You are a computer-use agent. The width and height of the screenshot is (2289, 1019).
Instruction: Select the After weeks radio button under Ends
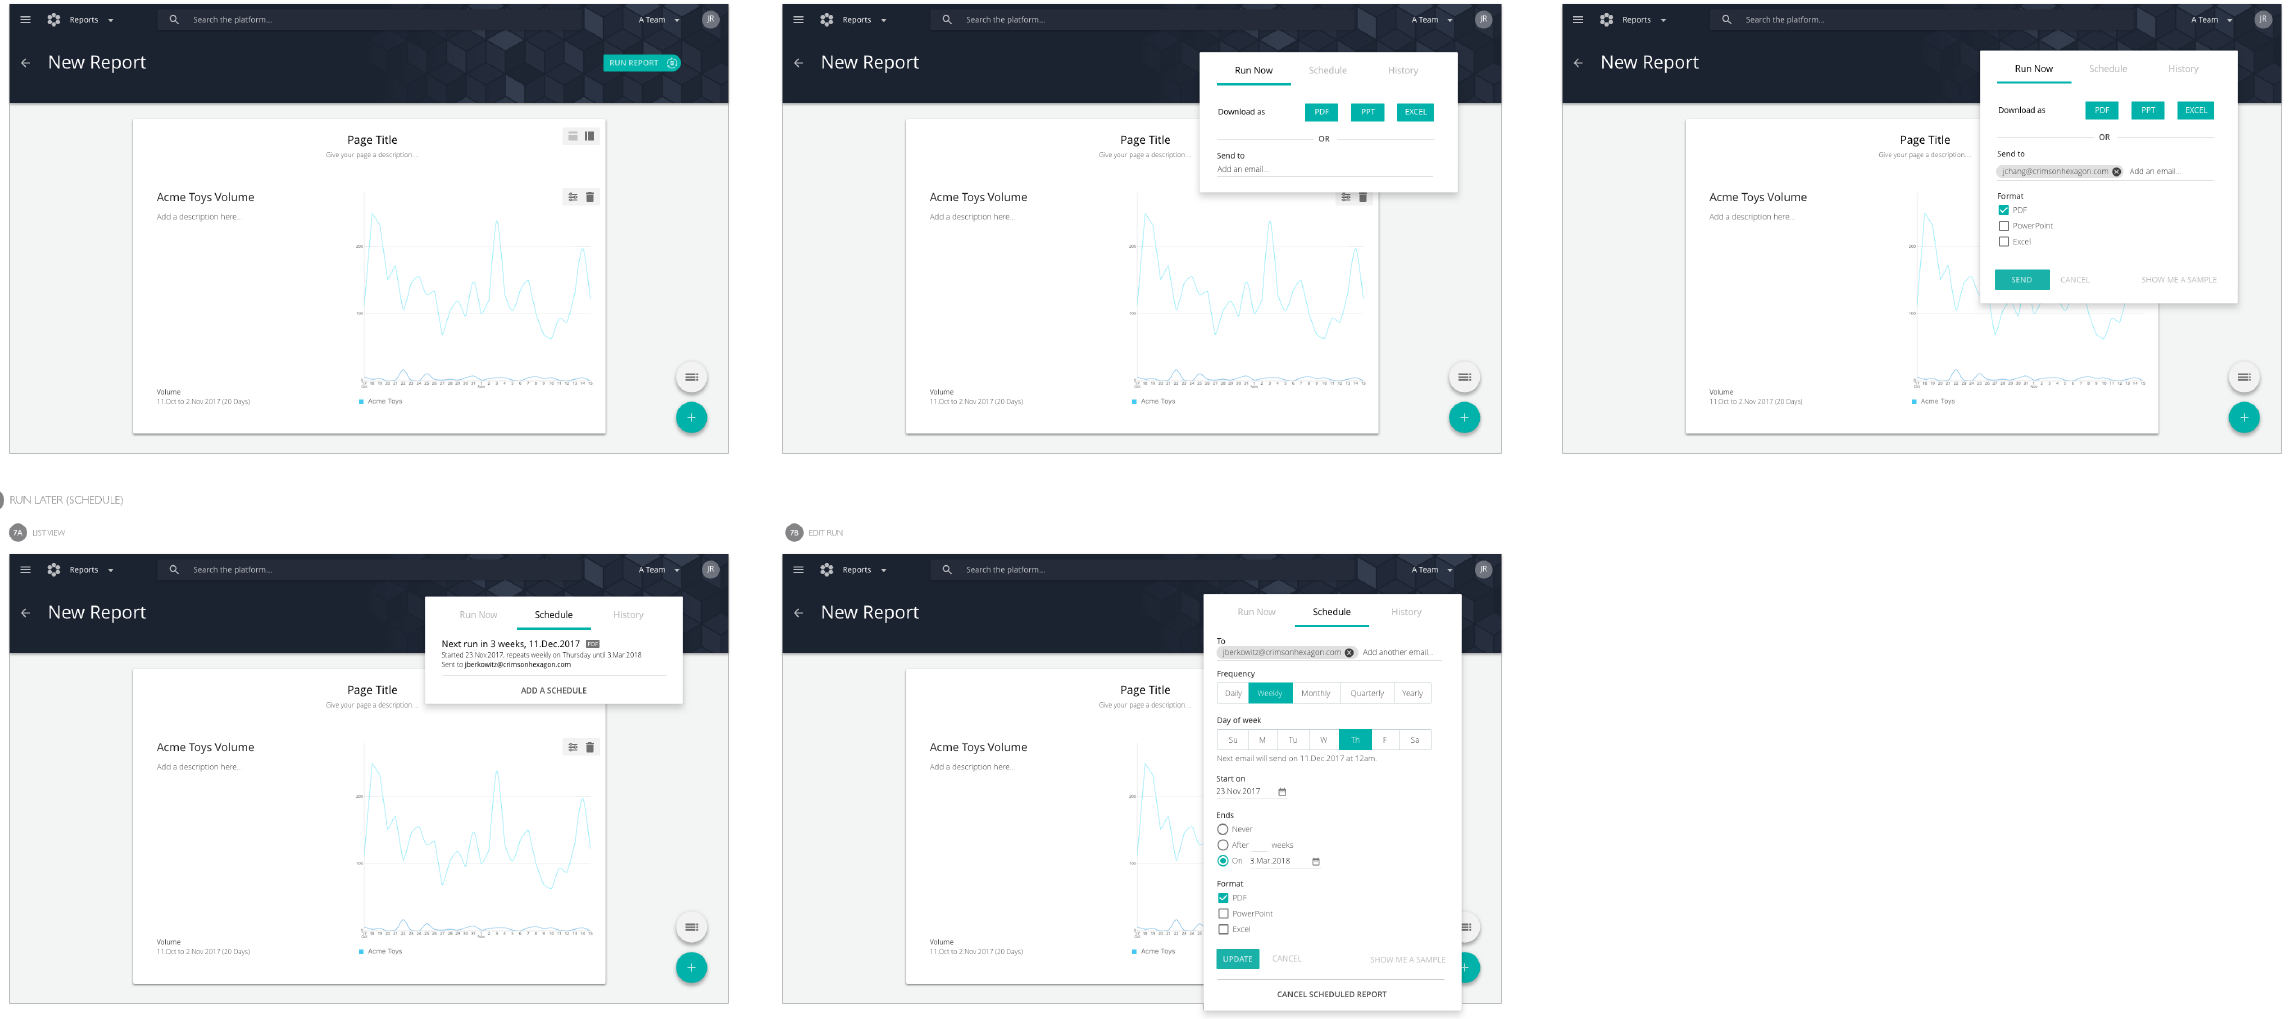tap(1222, 845)
